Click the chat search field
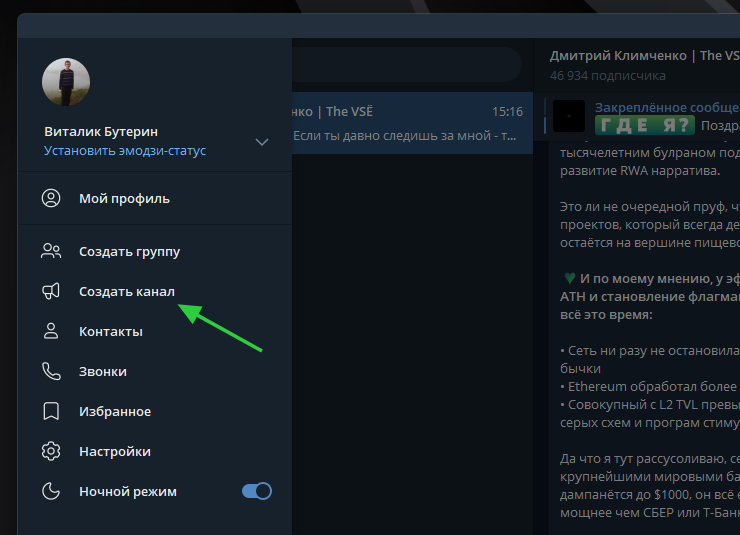 tap(407, 65)
